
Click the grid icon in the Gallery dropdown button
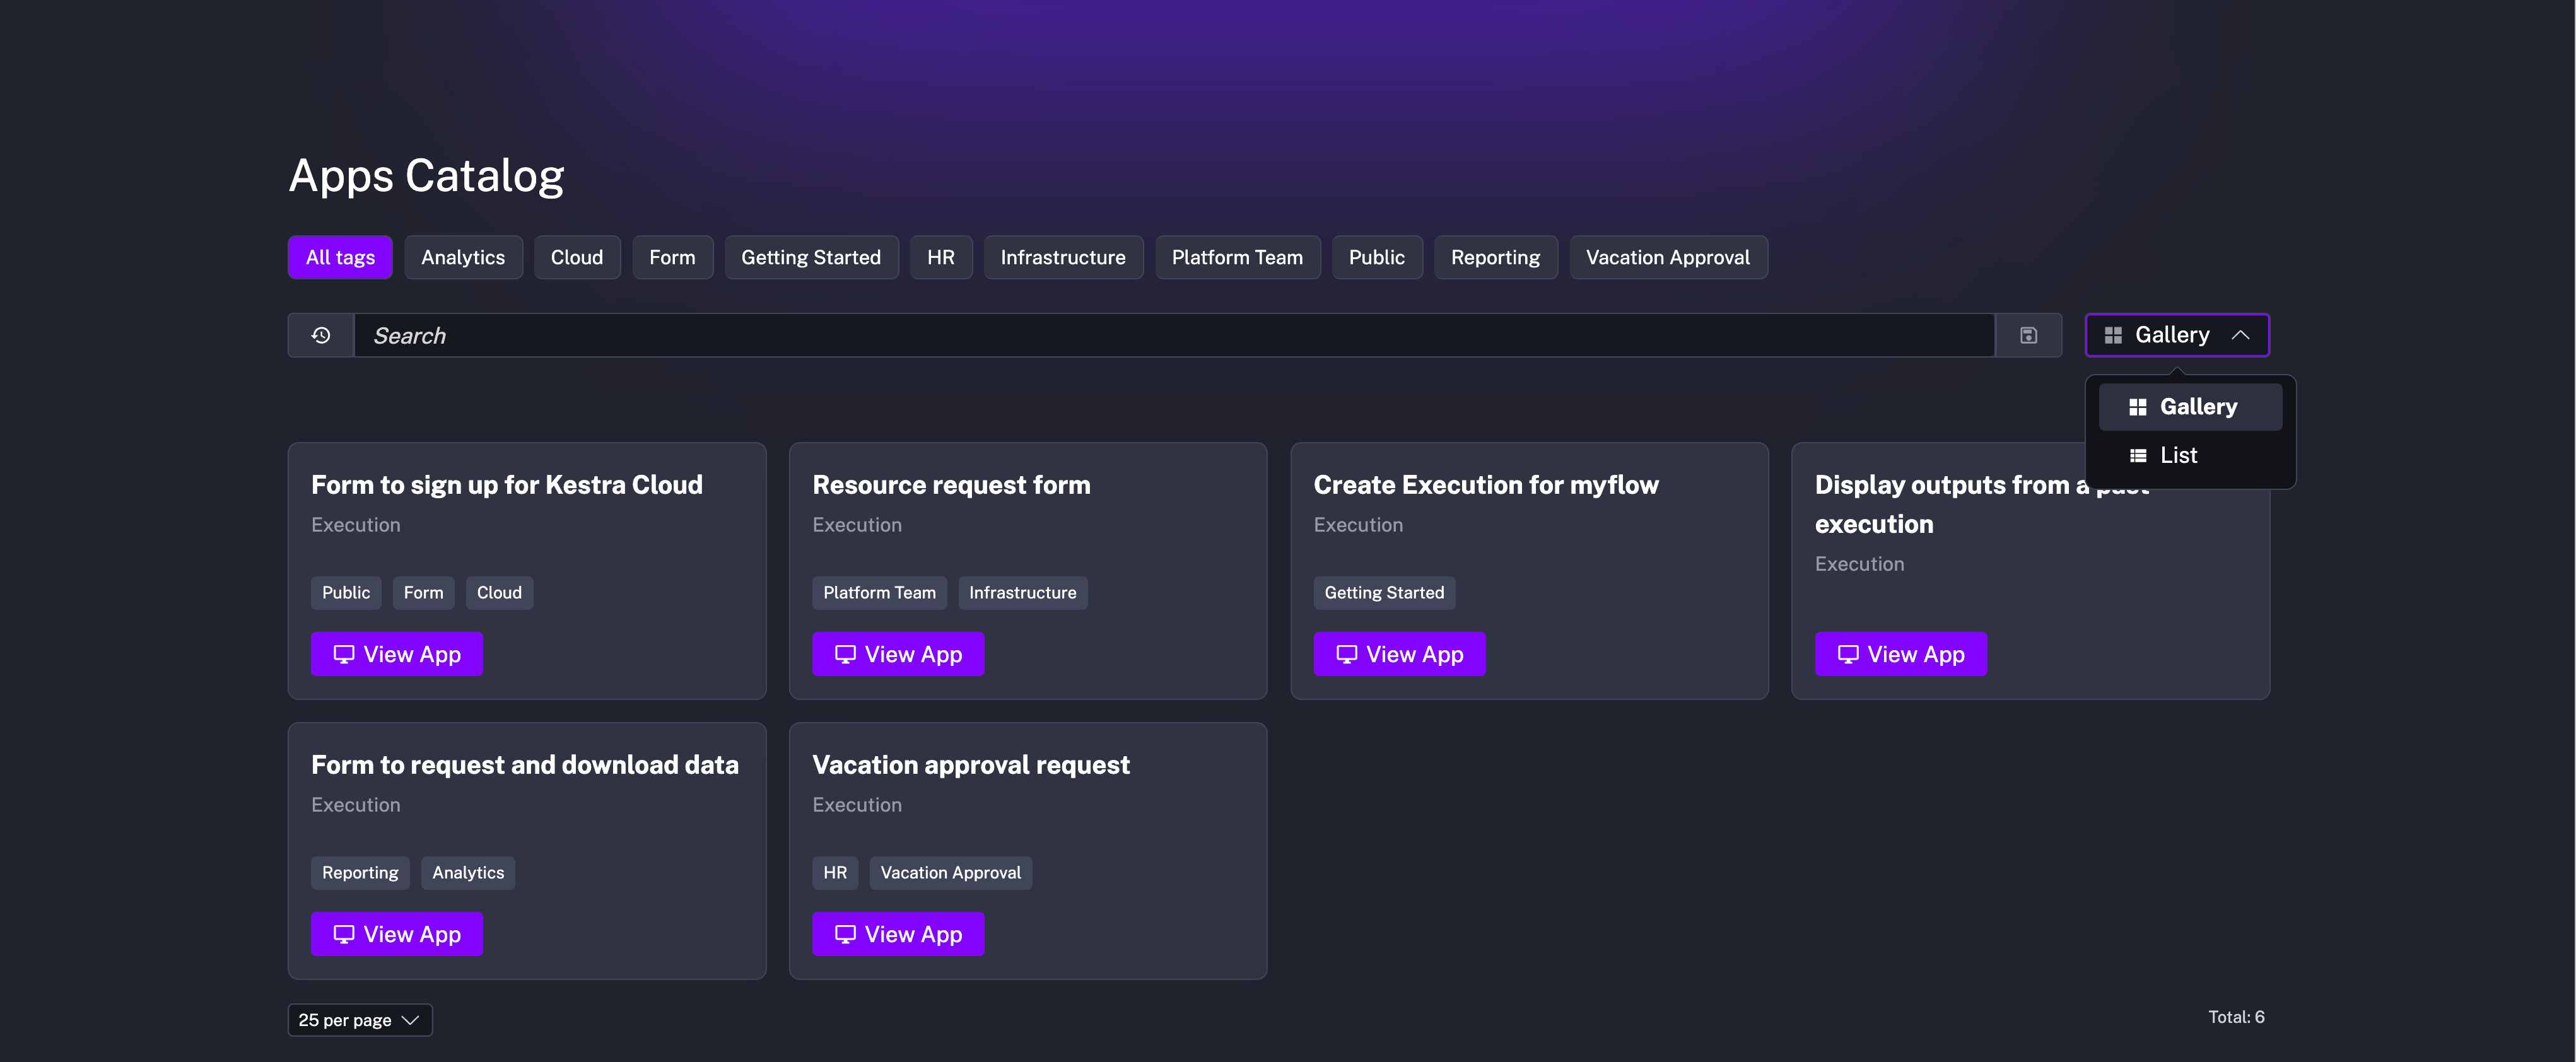click(2113, 335)
